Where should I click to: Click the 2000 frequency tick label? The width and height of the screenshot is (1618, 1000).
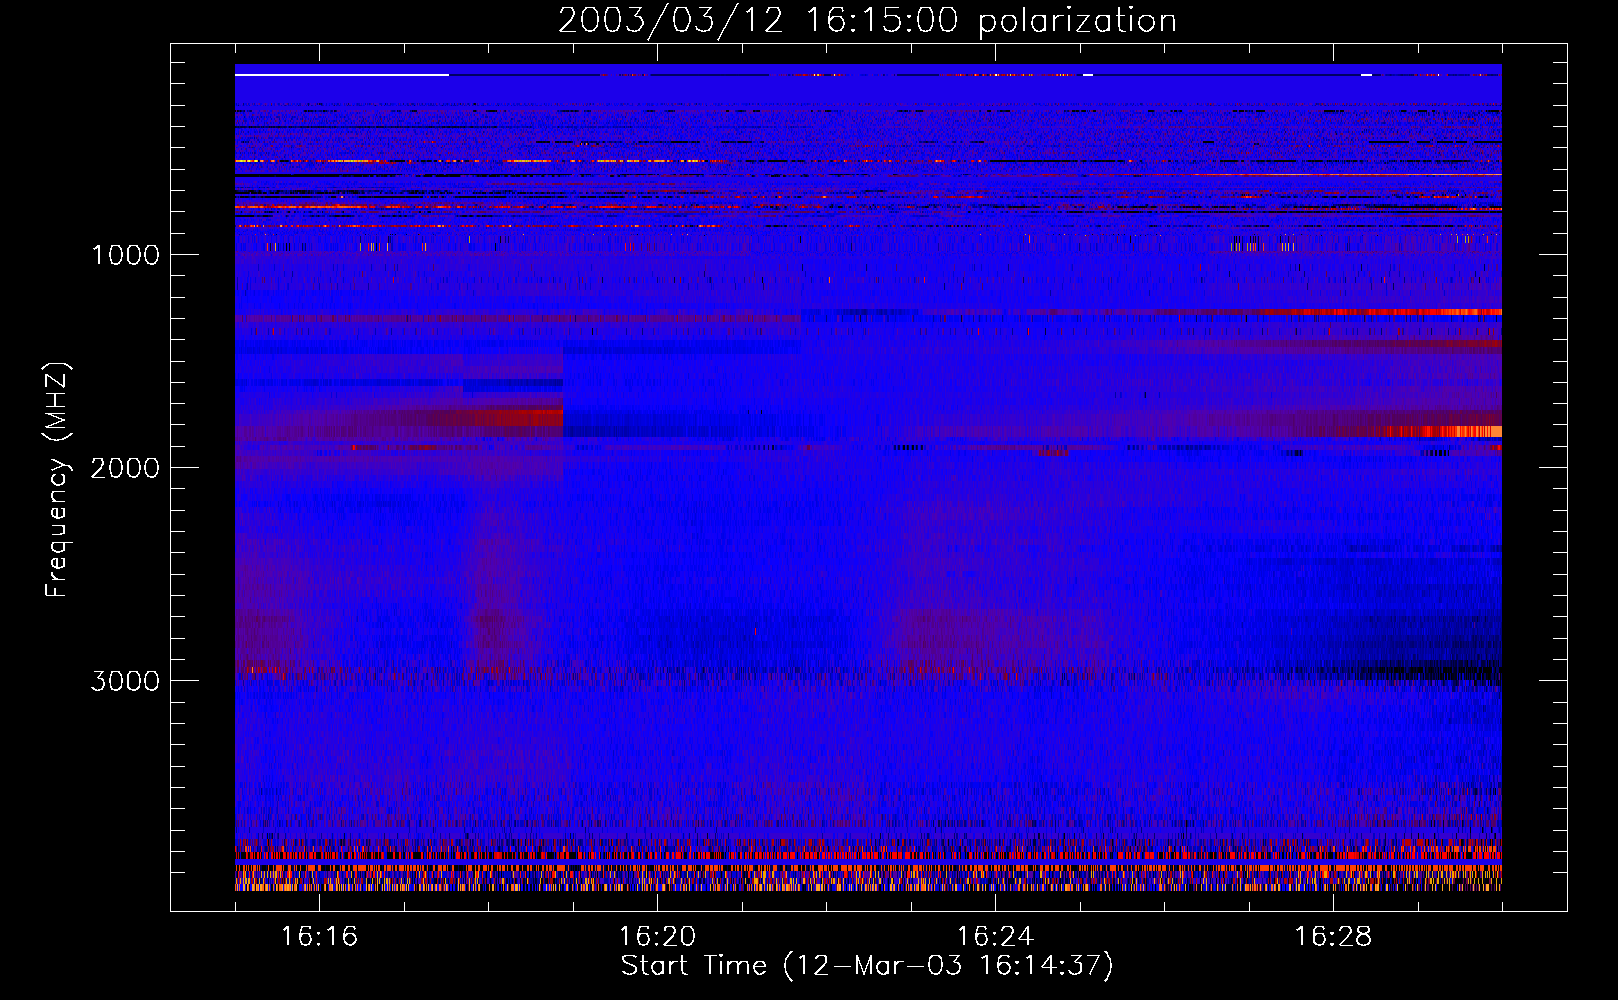click(125, 468)
